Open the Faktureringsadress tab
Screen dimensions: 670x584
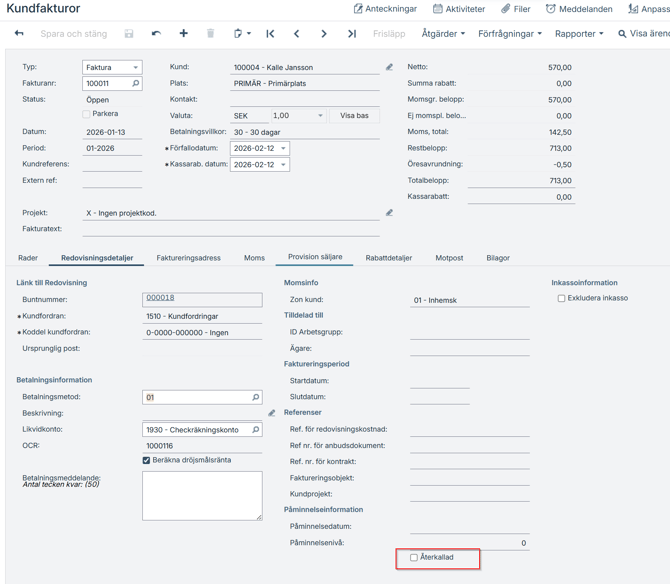click(x=188, y=258)
